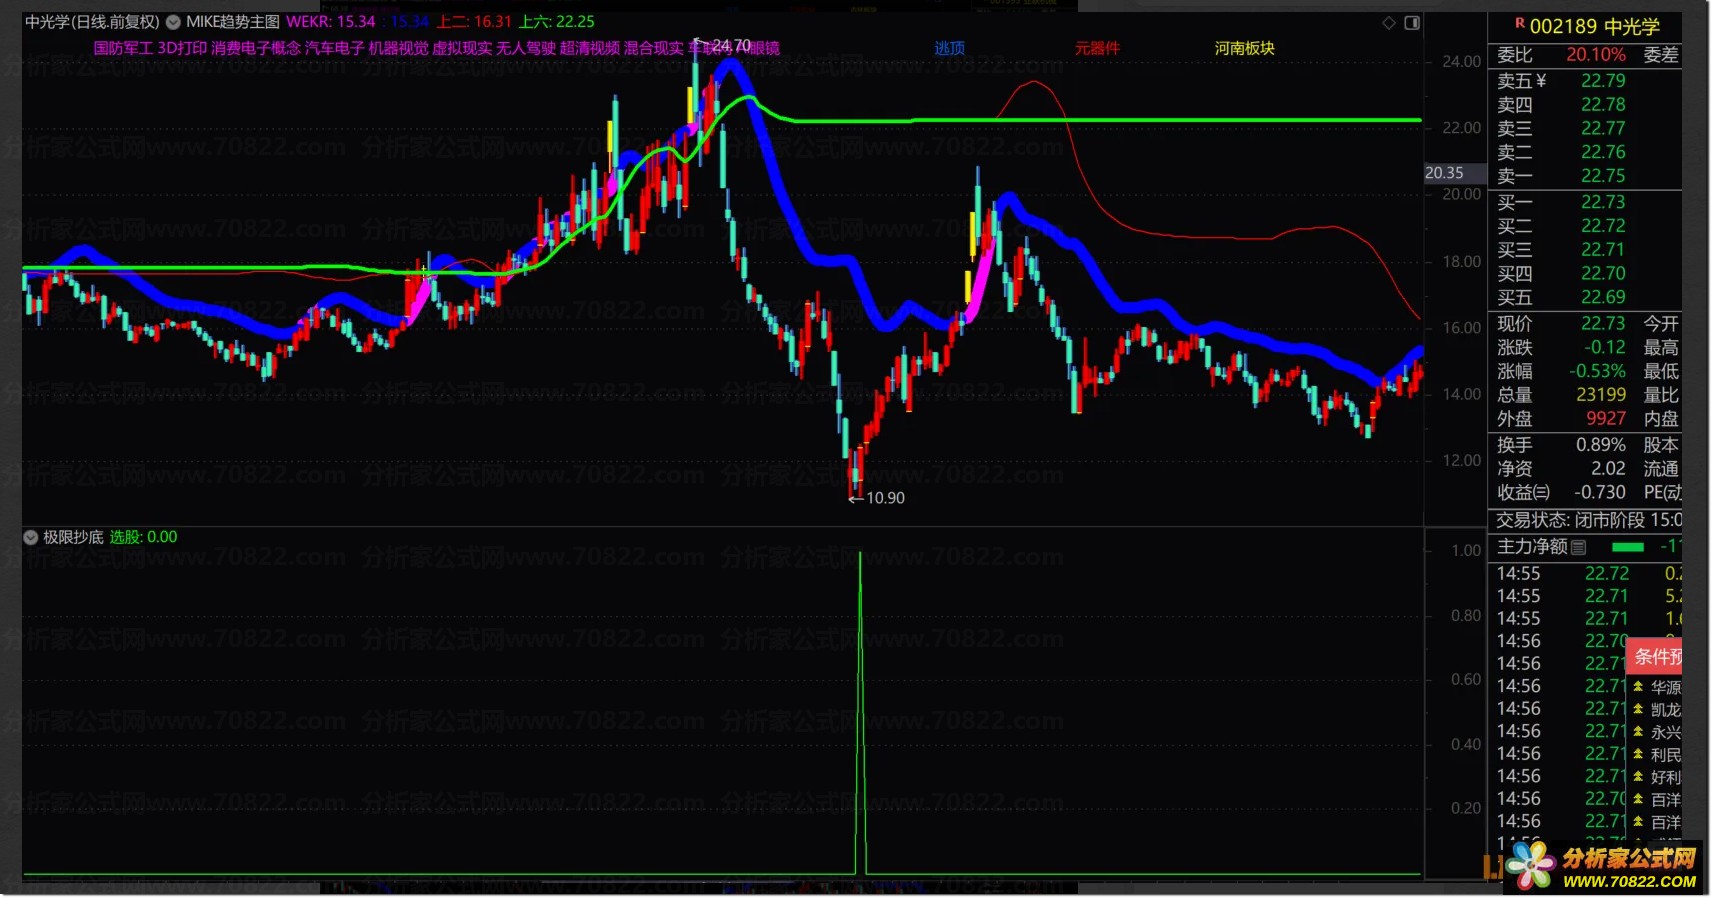Open the 条件预 alert popup header
1713x898 pixels.
coord(1655,656)
